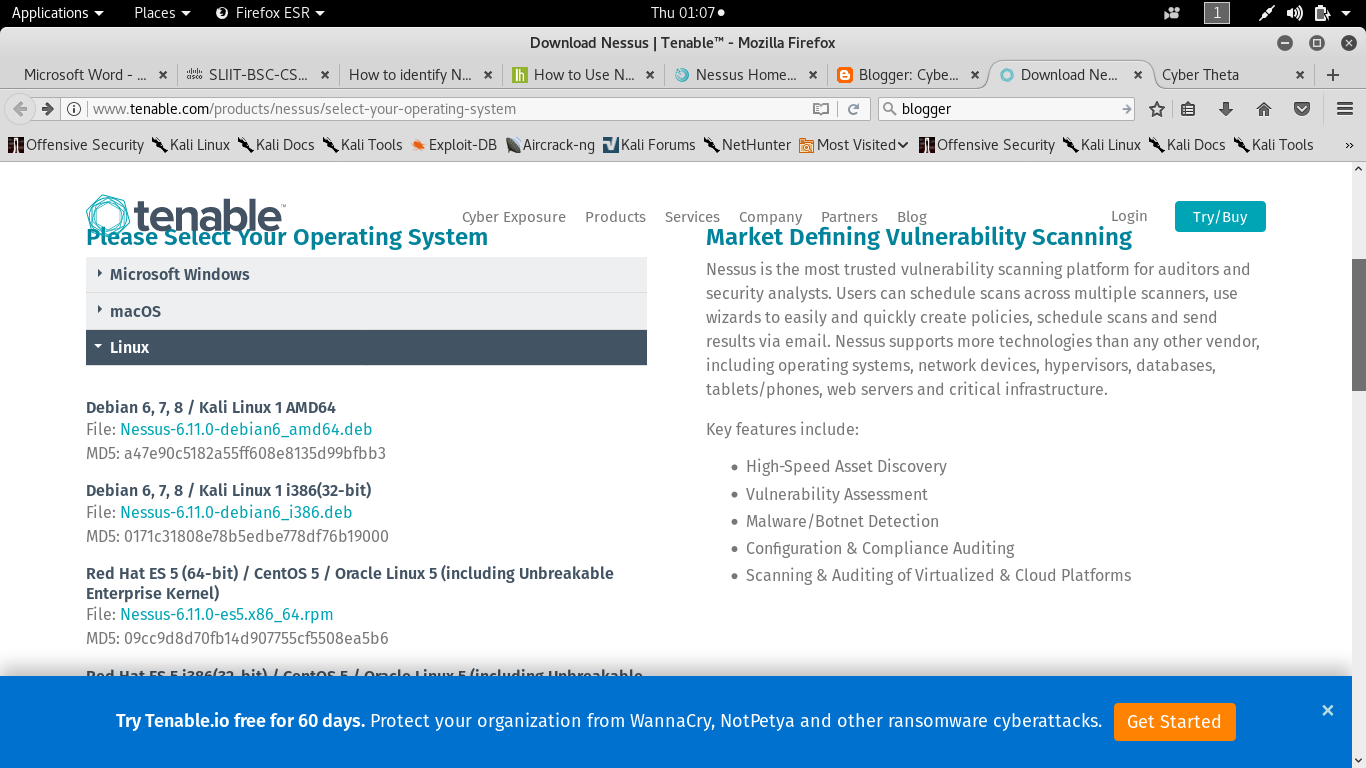Click workspace switcher number 1
This screenshot has width=1366, height=768.
click(x=1216, y=13)
